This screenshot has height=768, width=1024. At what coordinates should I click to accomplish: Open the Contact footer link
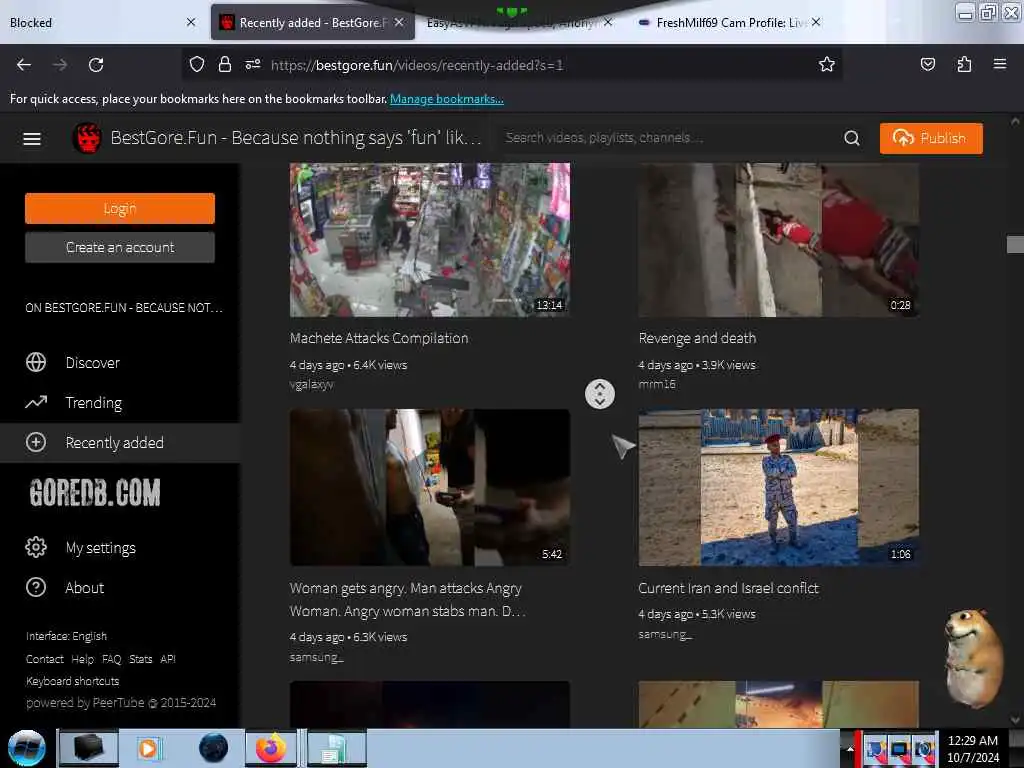(x=44, y=659)
